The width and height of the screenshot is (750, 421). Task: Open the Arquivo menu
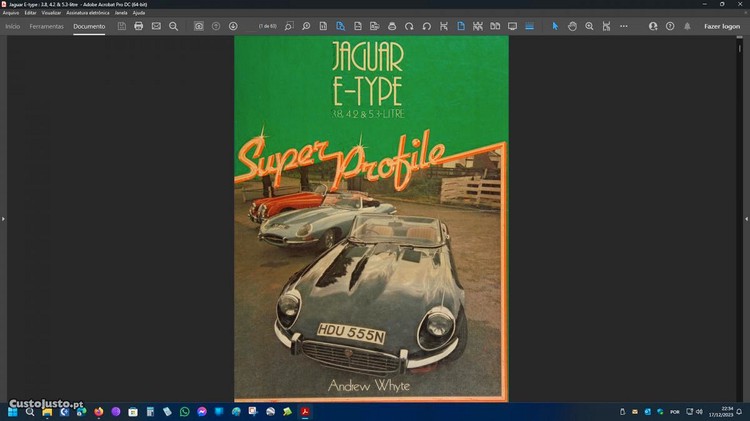11,12
